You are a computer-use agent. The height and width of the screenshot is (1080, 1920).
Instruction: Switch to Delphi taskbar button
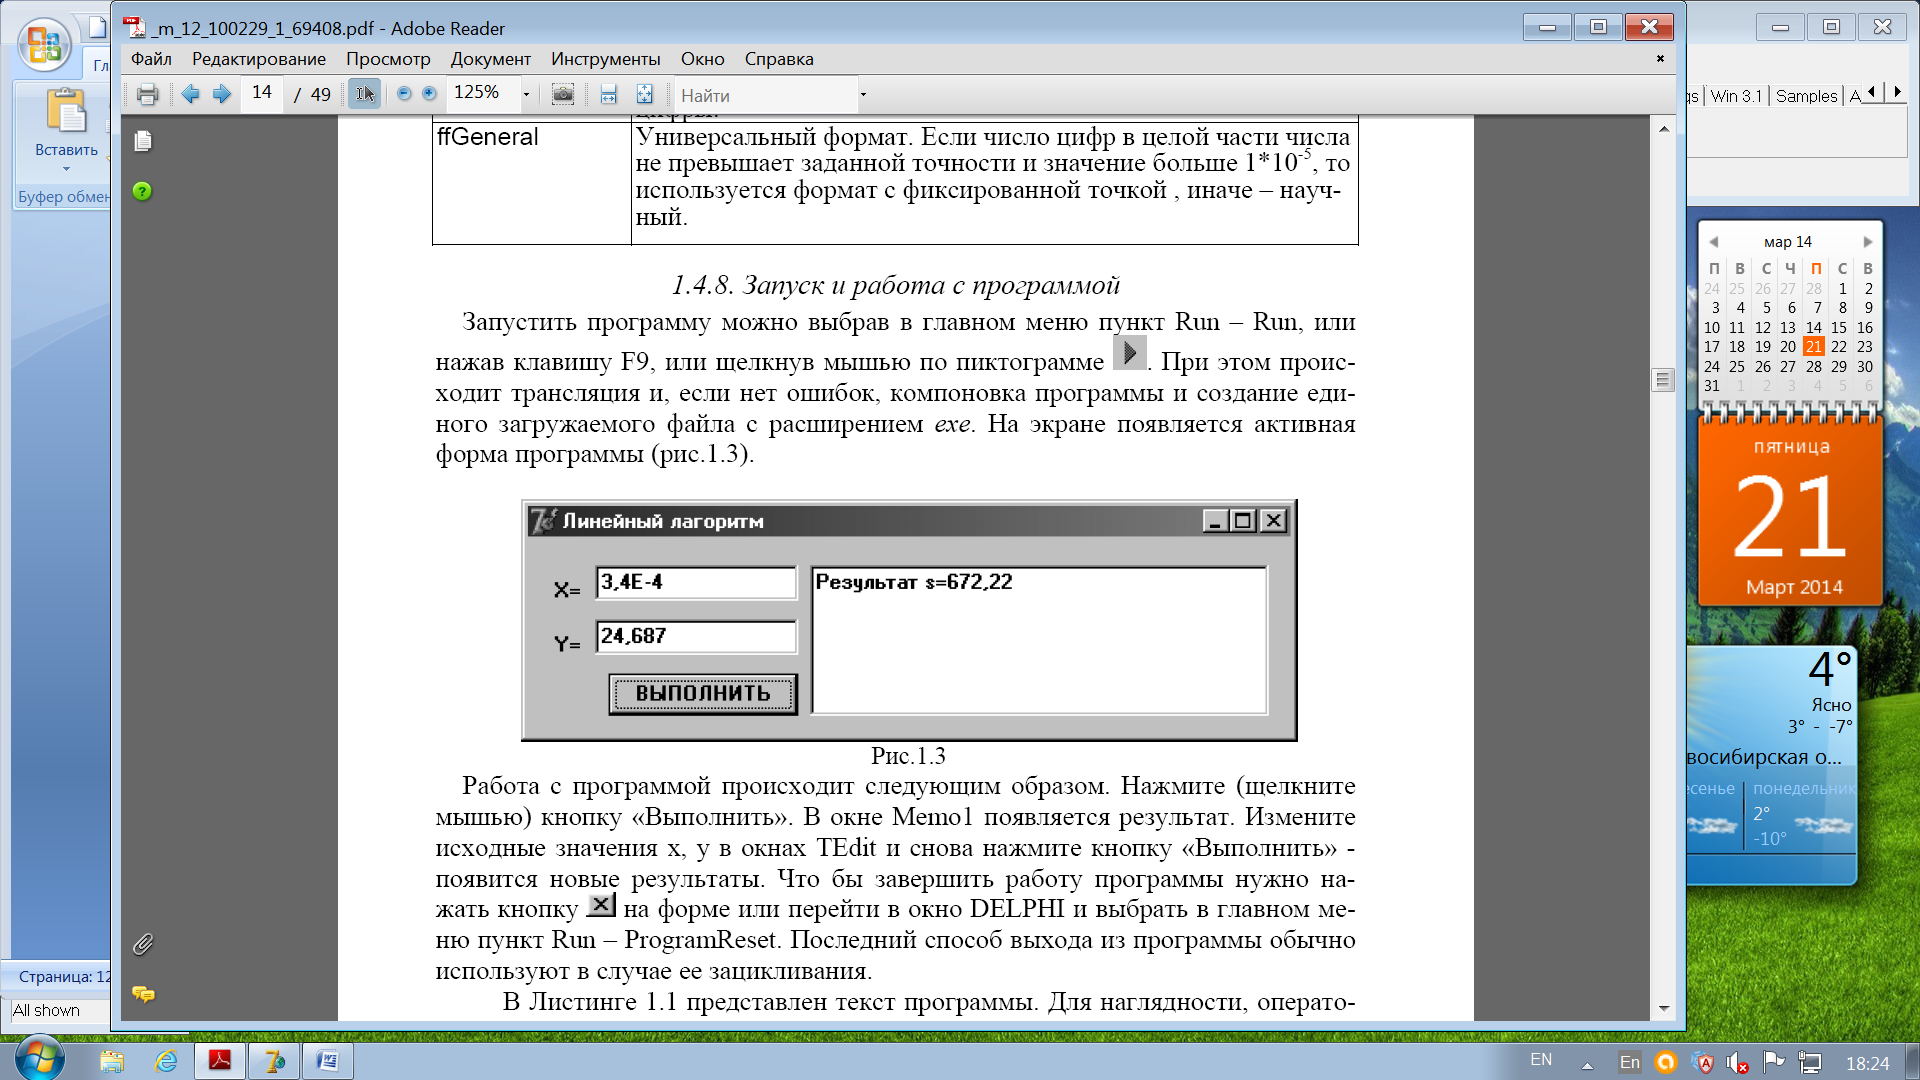pyautogui.click(x=274, y=1061)
